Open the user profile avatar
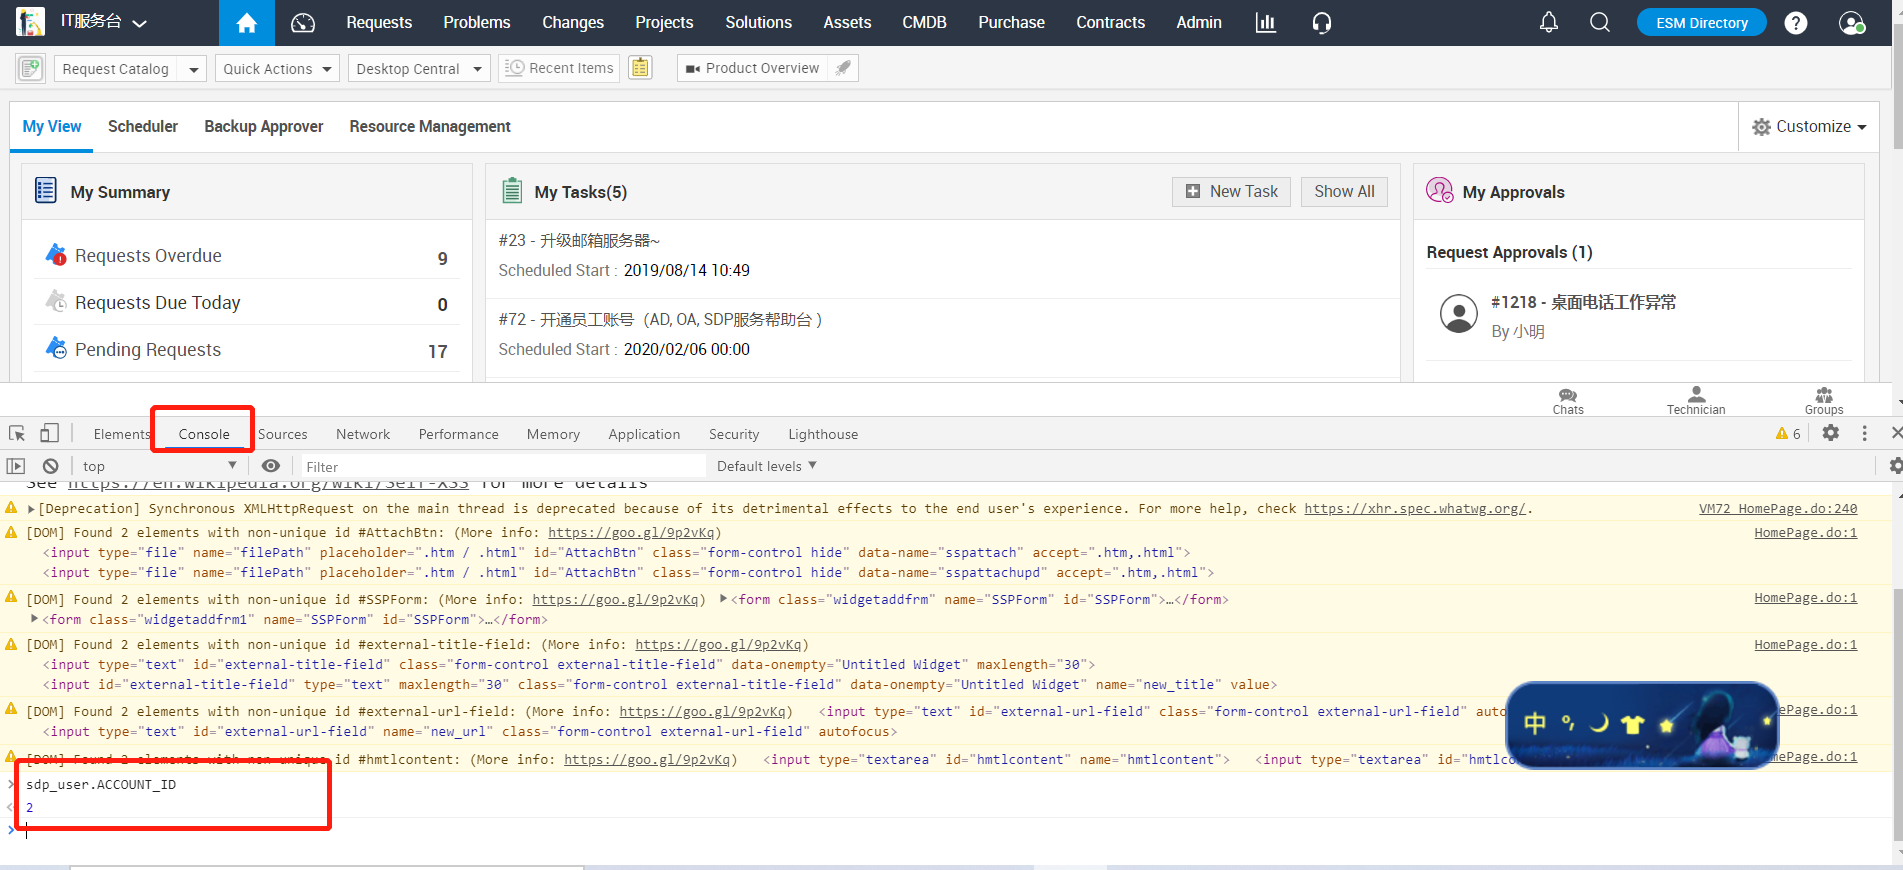The width and height of the screenshot is (1903, 870). click(1851, 23)
